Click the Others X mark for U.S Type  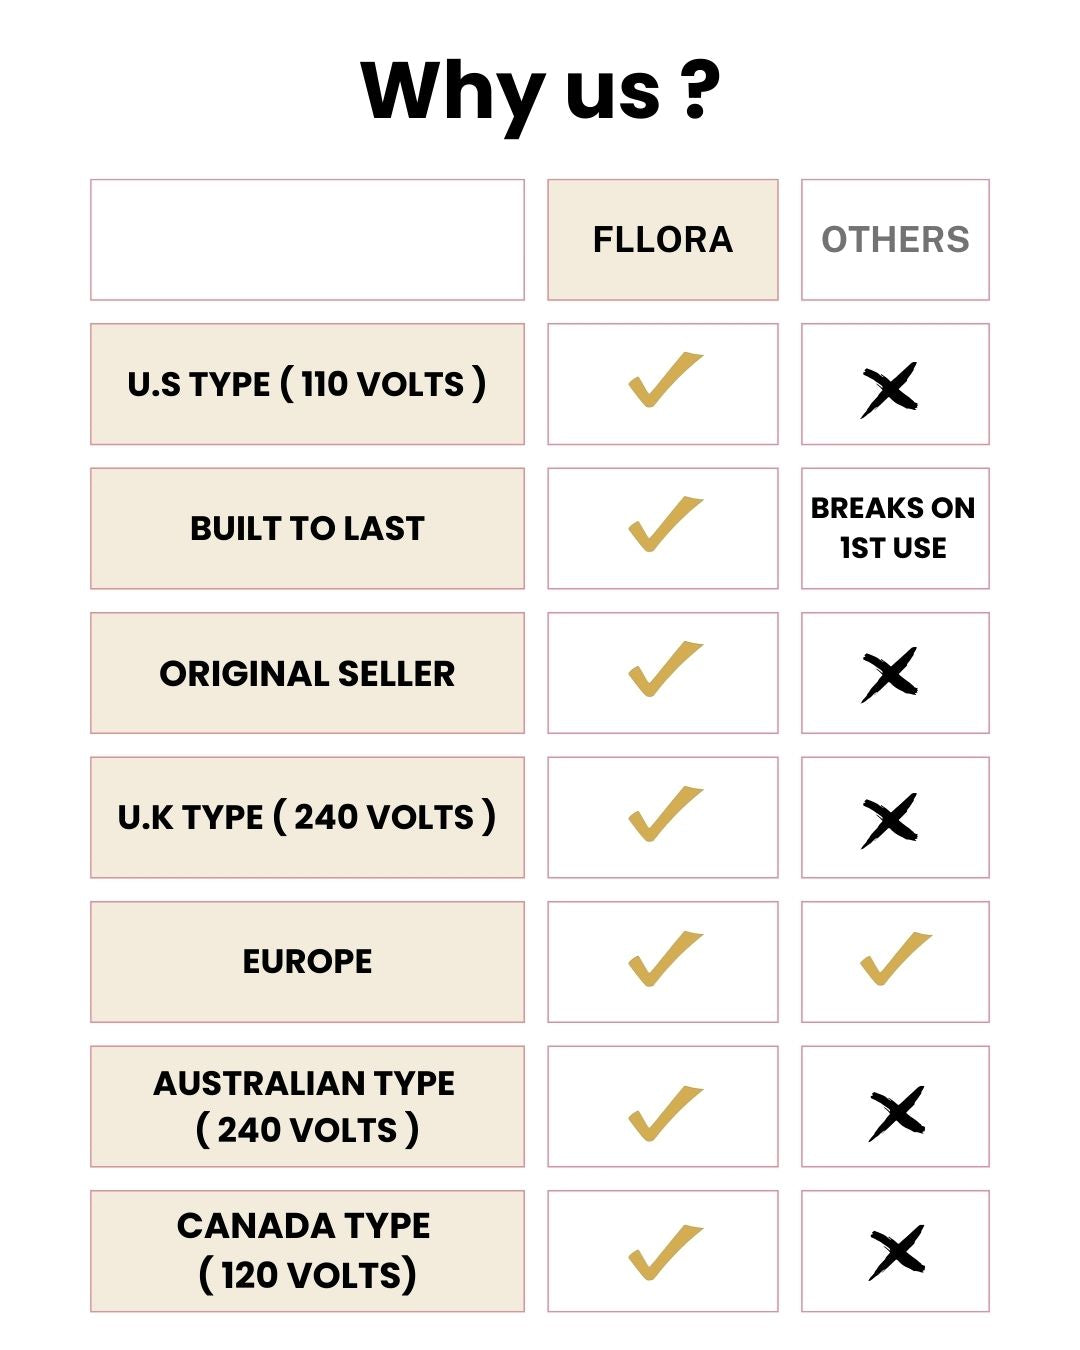pos(889,389)
